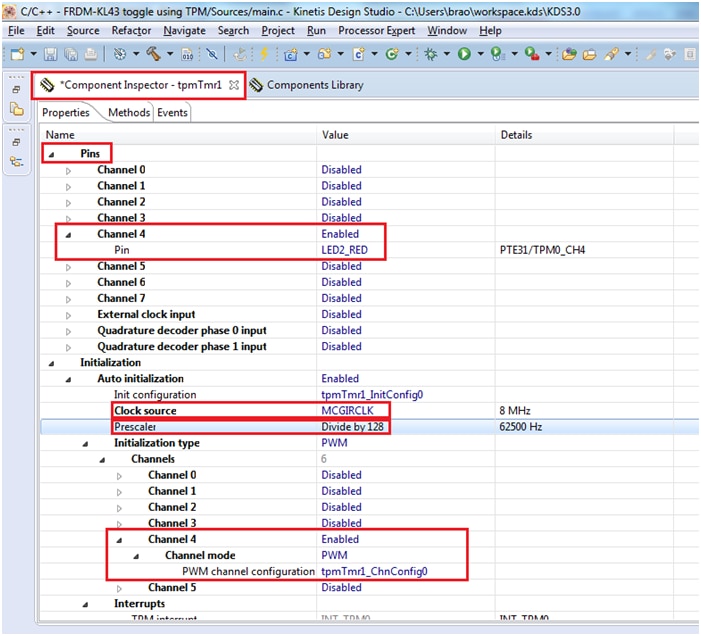The width and height of the screenshot is (701, 636).
Task: Click the LED2_RED pin value
Action: coord(344,250)
